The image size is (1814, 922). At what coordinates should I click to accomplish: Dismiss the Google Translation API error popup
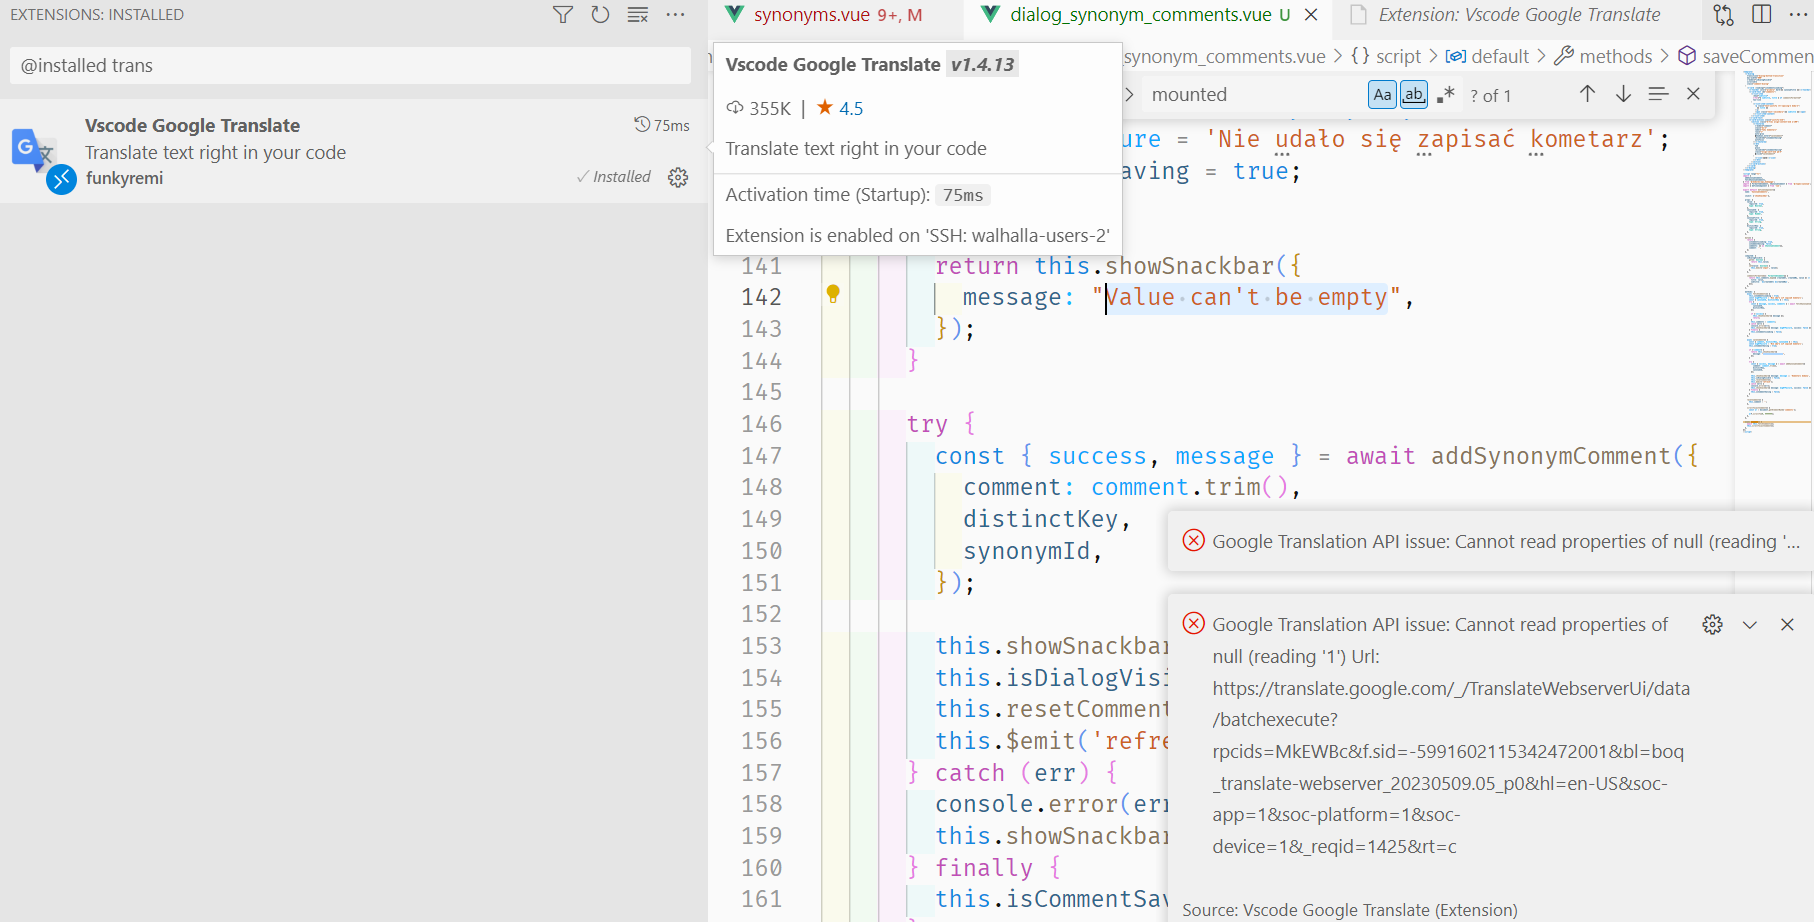pos(1787,624)
